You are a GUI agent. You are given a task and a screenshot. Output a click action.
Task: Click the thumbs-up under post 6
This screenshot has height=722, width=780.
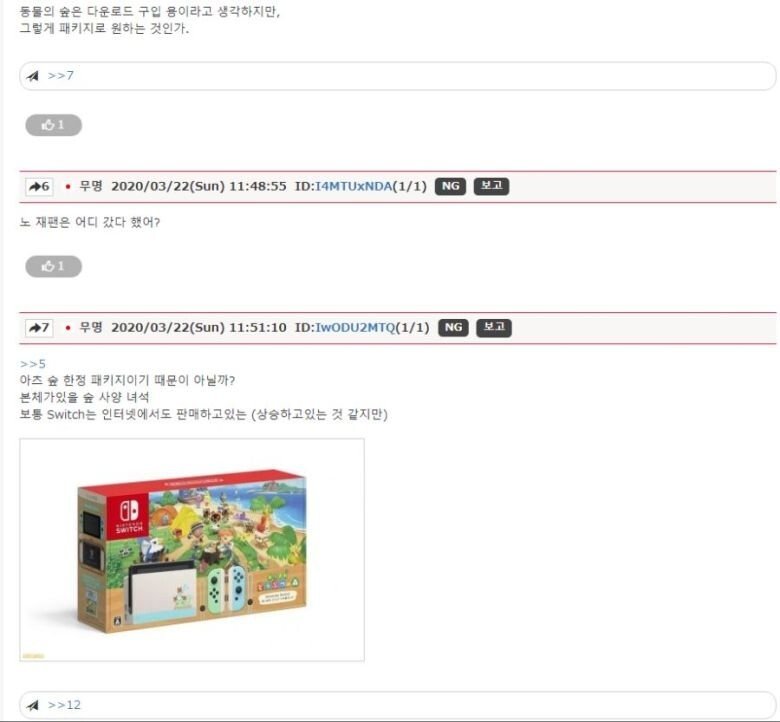[54, 266]
